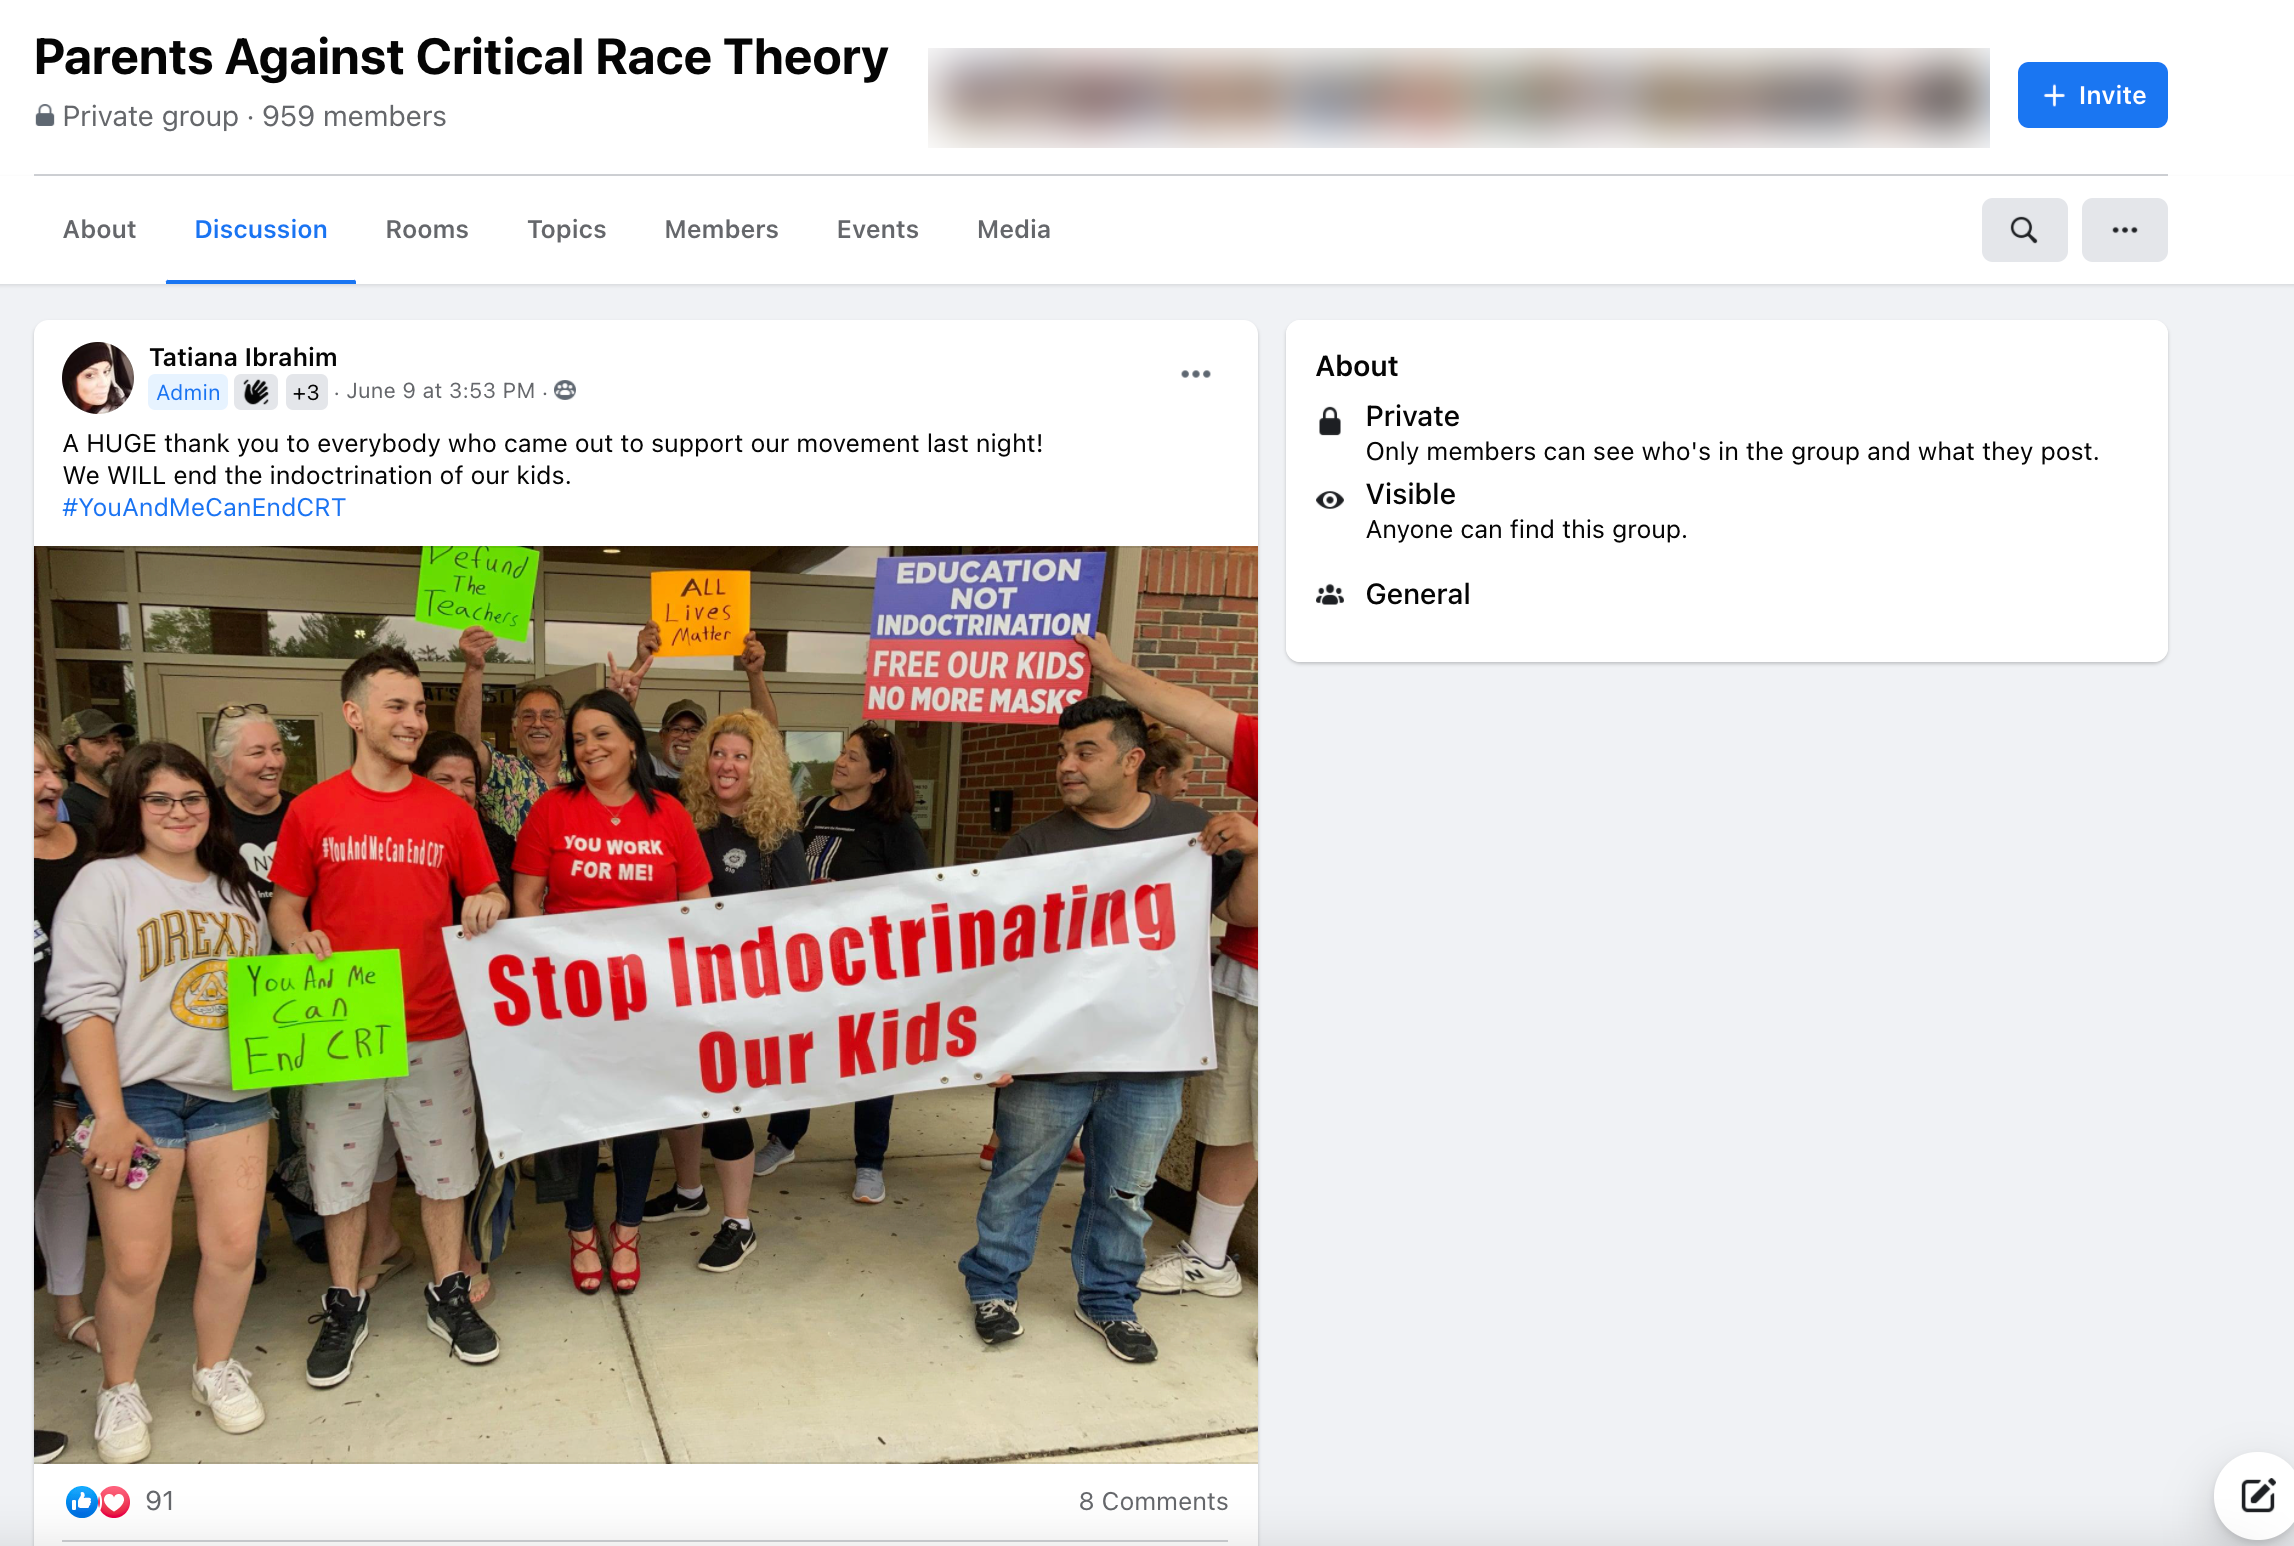The image size is (2294, 1546).
Task: Click the ellipsis icon beside the search button
Action: [2124, 229]
